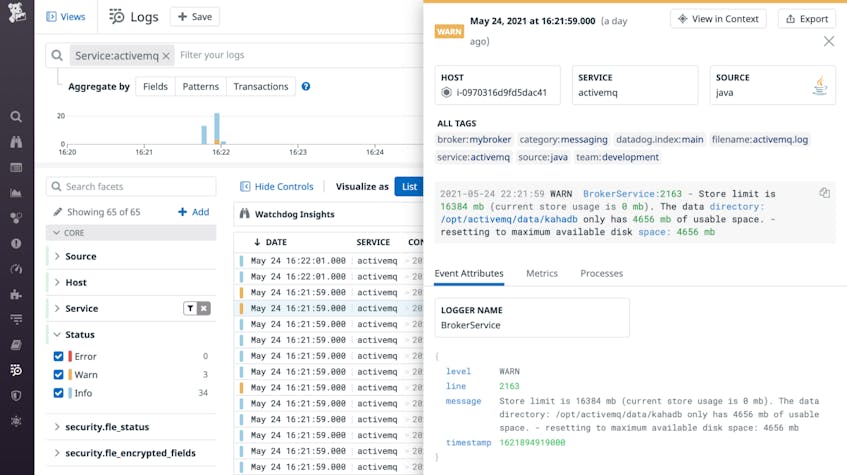
Task: Copy the log message via copy icon
Action: 824,193
